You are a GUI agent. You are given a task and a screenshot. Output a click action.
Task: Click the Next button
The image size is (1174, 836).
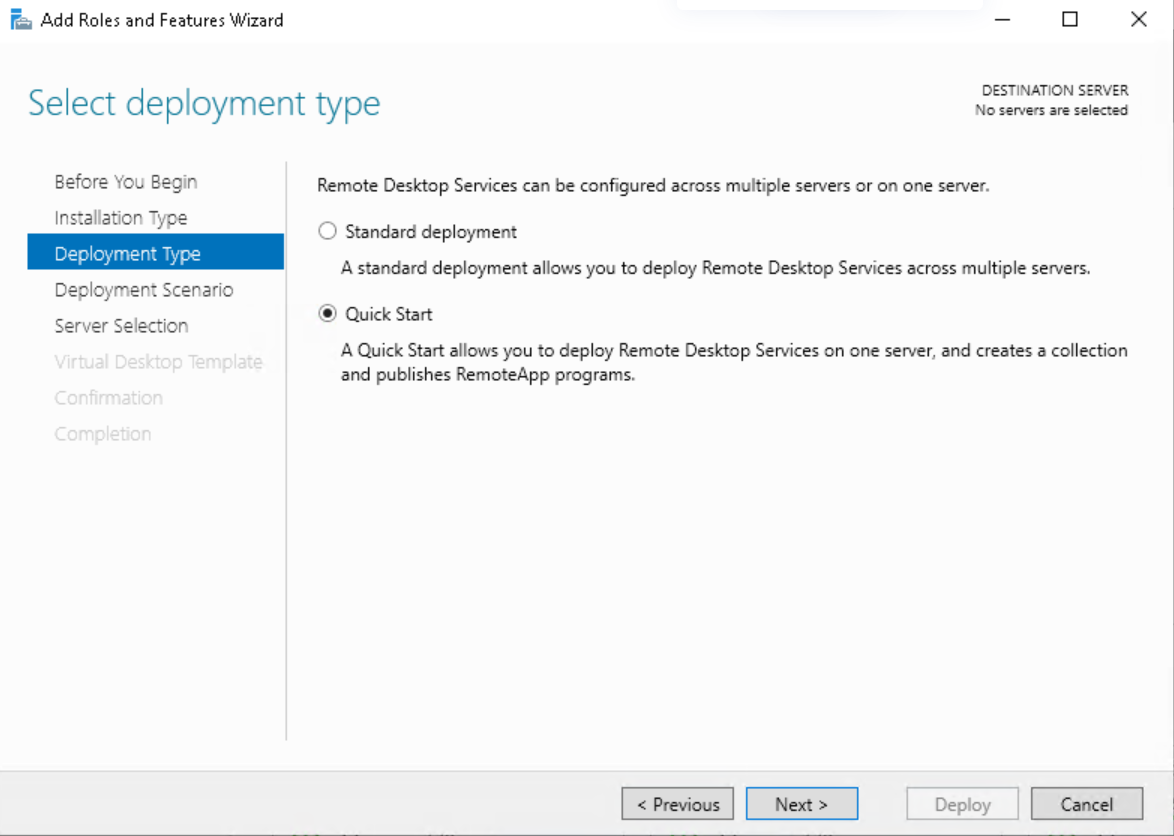802,803
